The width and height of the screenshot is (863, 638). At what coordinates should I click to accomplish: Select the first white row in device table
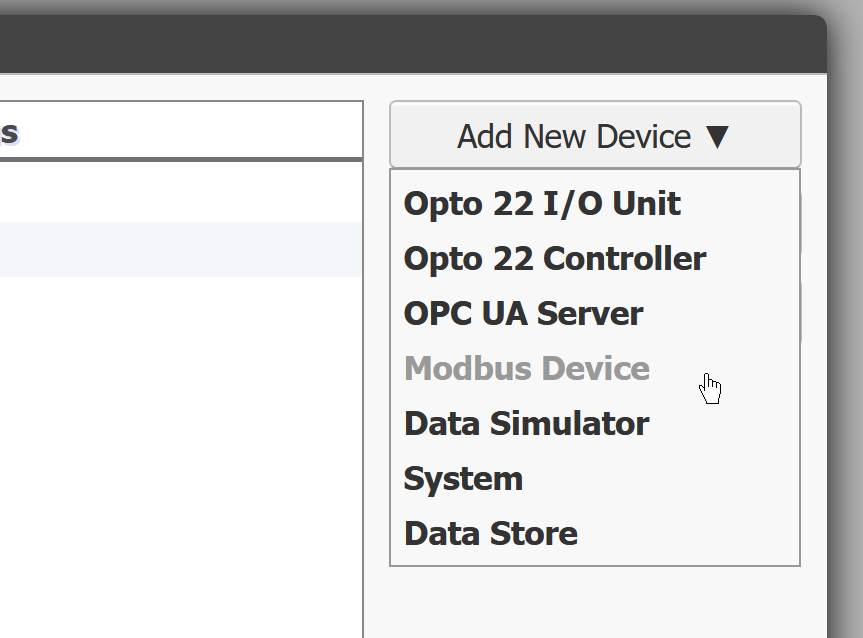181,192
